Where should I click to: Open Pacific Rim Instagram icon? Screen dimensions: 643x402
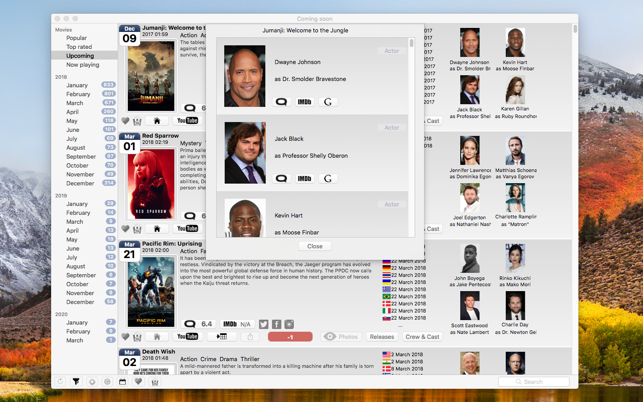pyautogui.click(x=289, y=324)
